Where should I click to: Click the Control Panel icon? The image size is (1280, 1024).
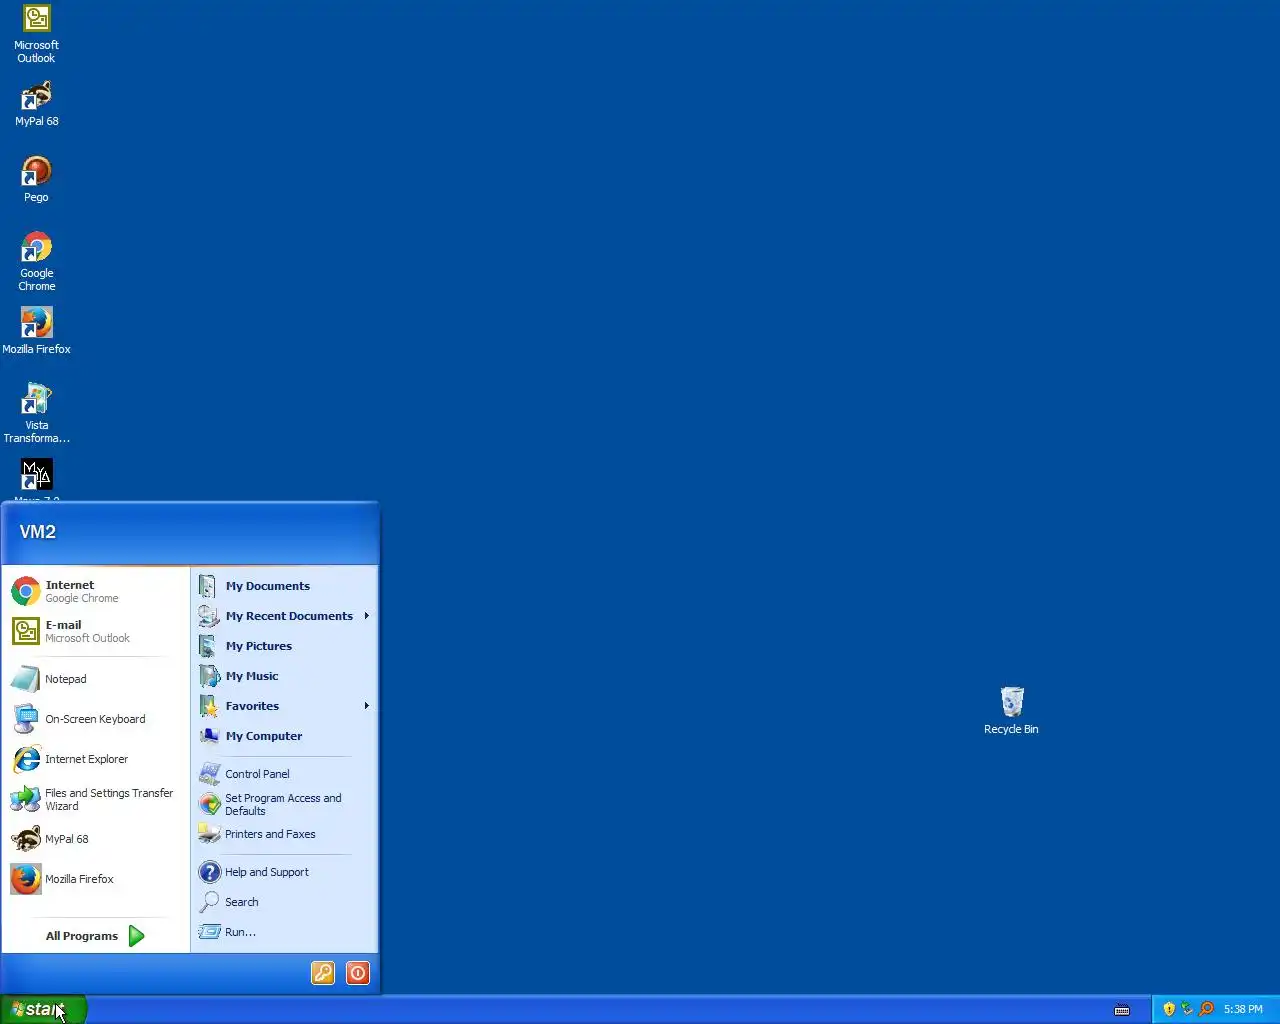pyautogui.click(x=209, y=774)
